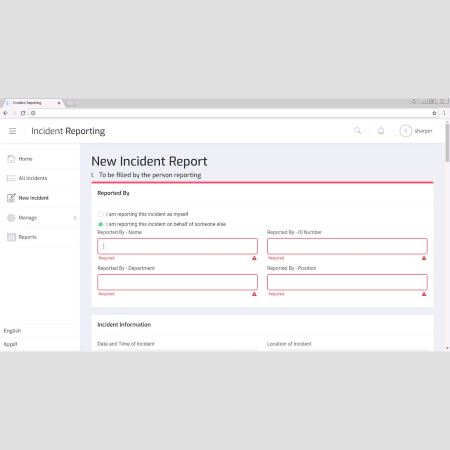This screenshot has width=450, height=450.
Task: Close the Incident Reporting browser tab
Action: pos(59,103)
